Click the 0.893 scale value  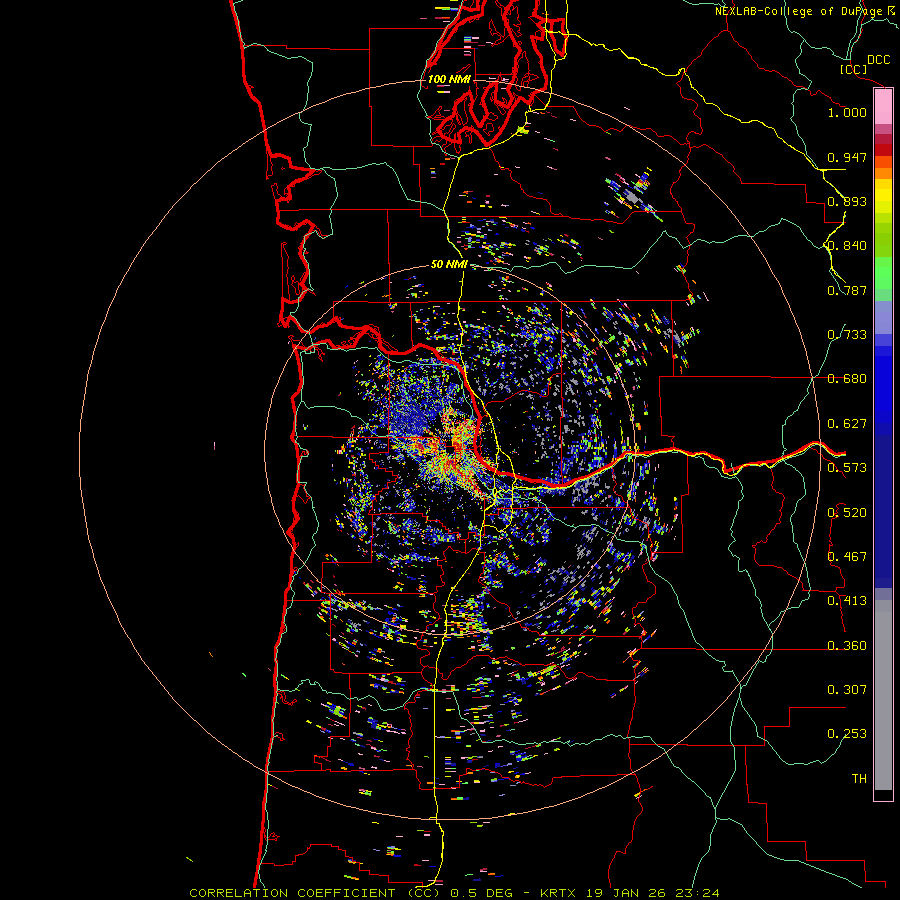coord(847,201)
